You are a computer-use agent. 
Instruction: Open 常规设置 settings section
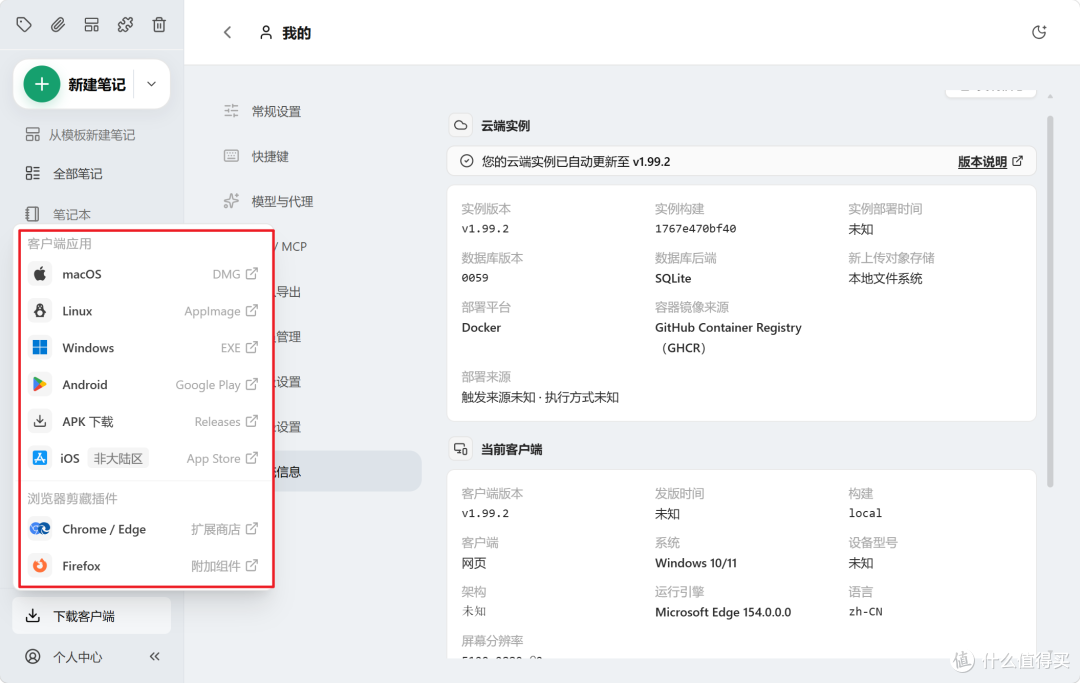click(x=263, y=112)
